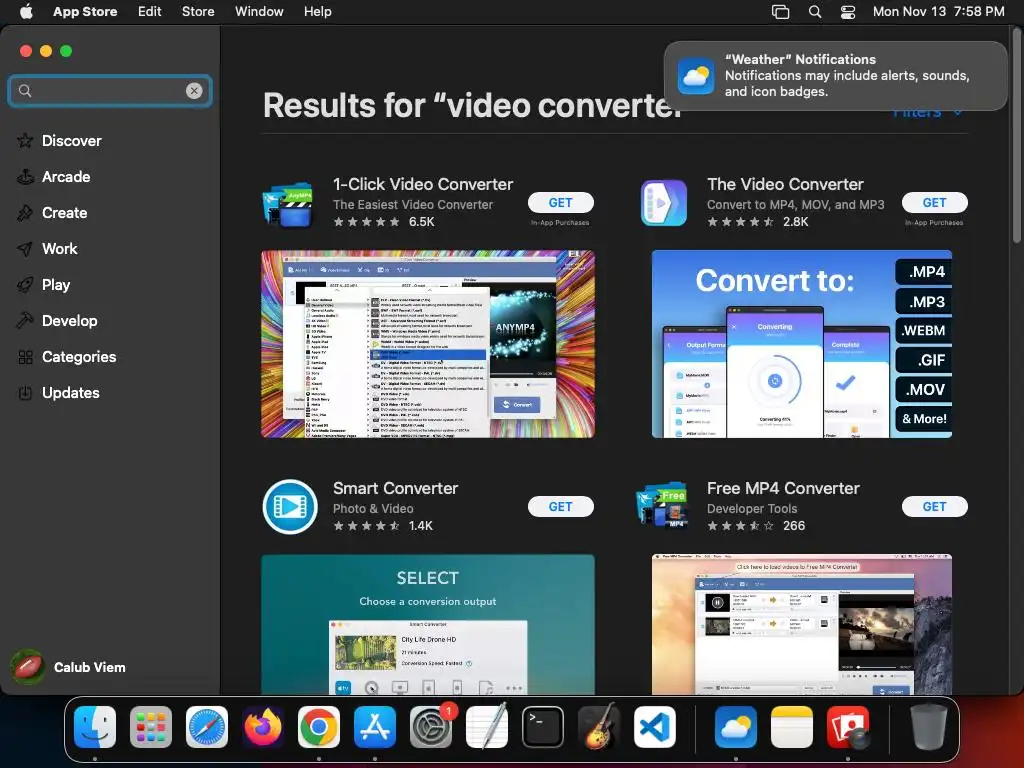View the Free MP4 Converter screenshot
The height and width of the screenshot is (768, 1024).
coord(801,624)
